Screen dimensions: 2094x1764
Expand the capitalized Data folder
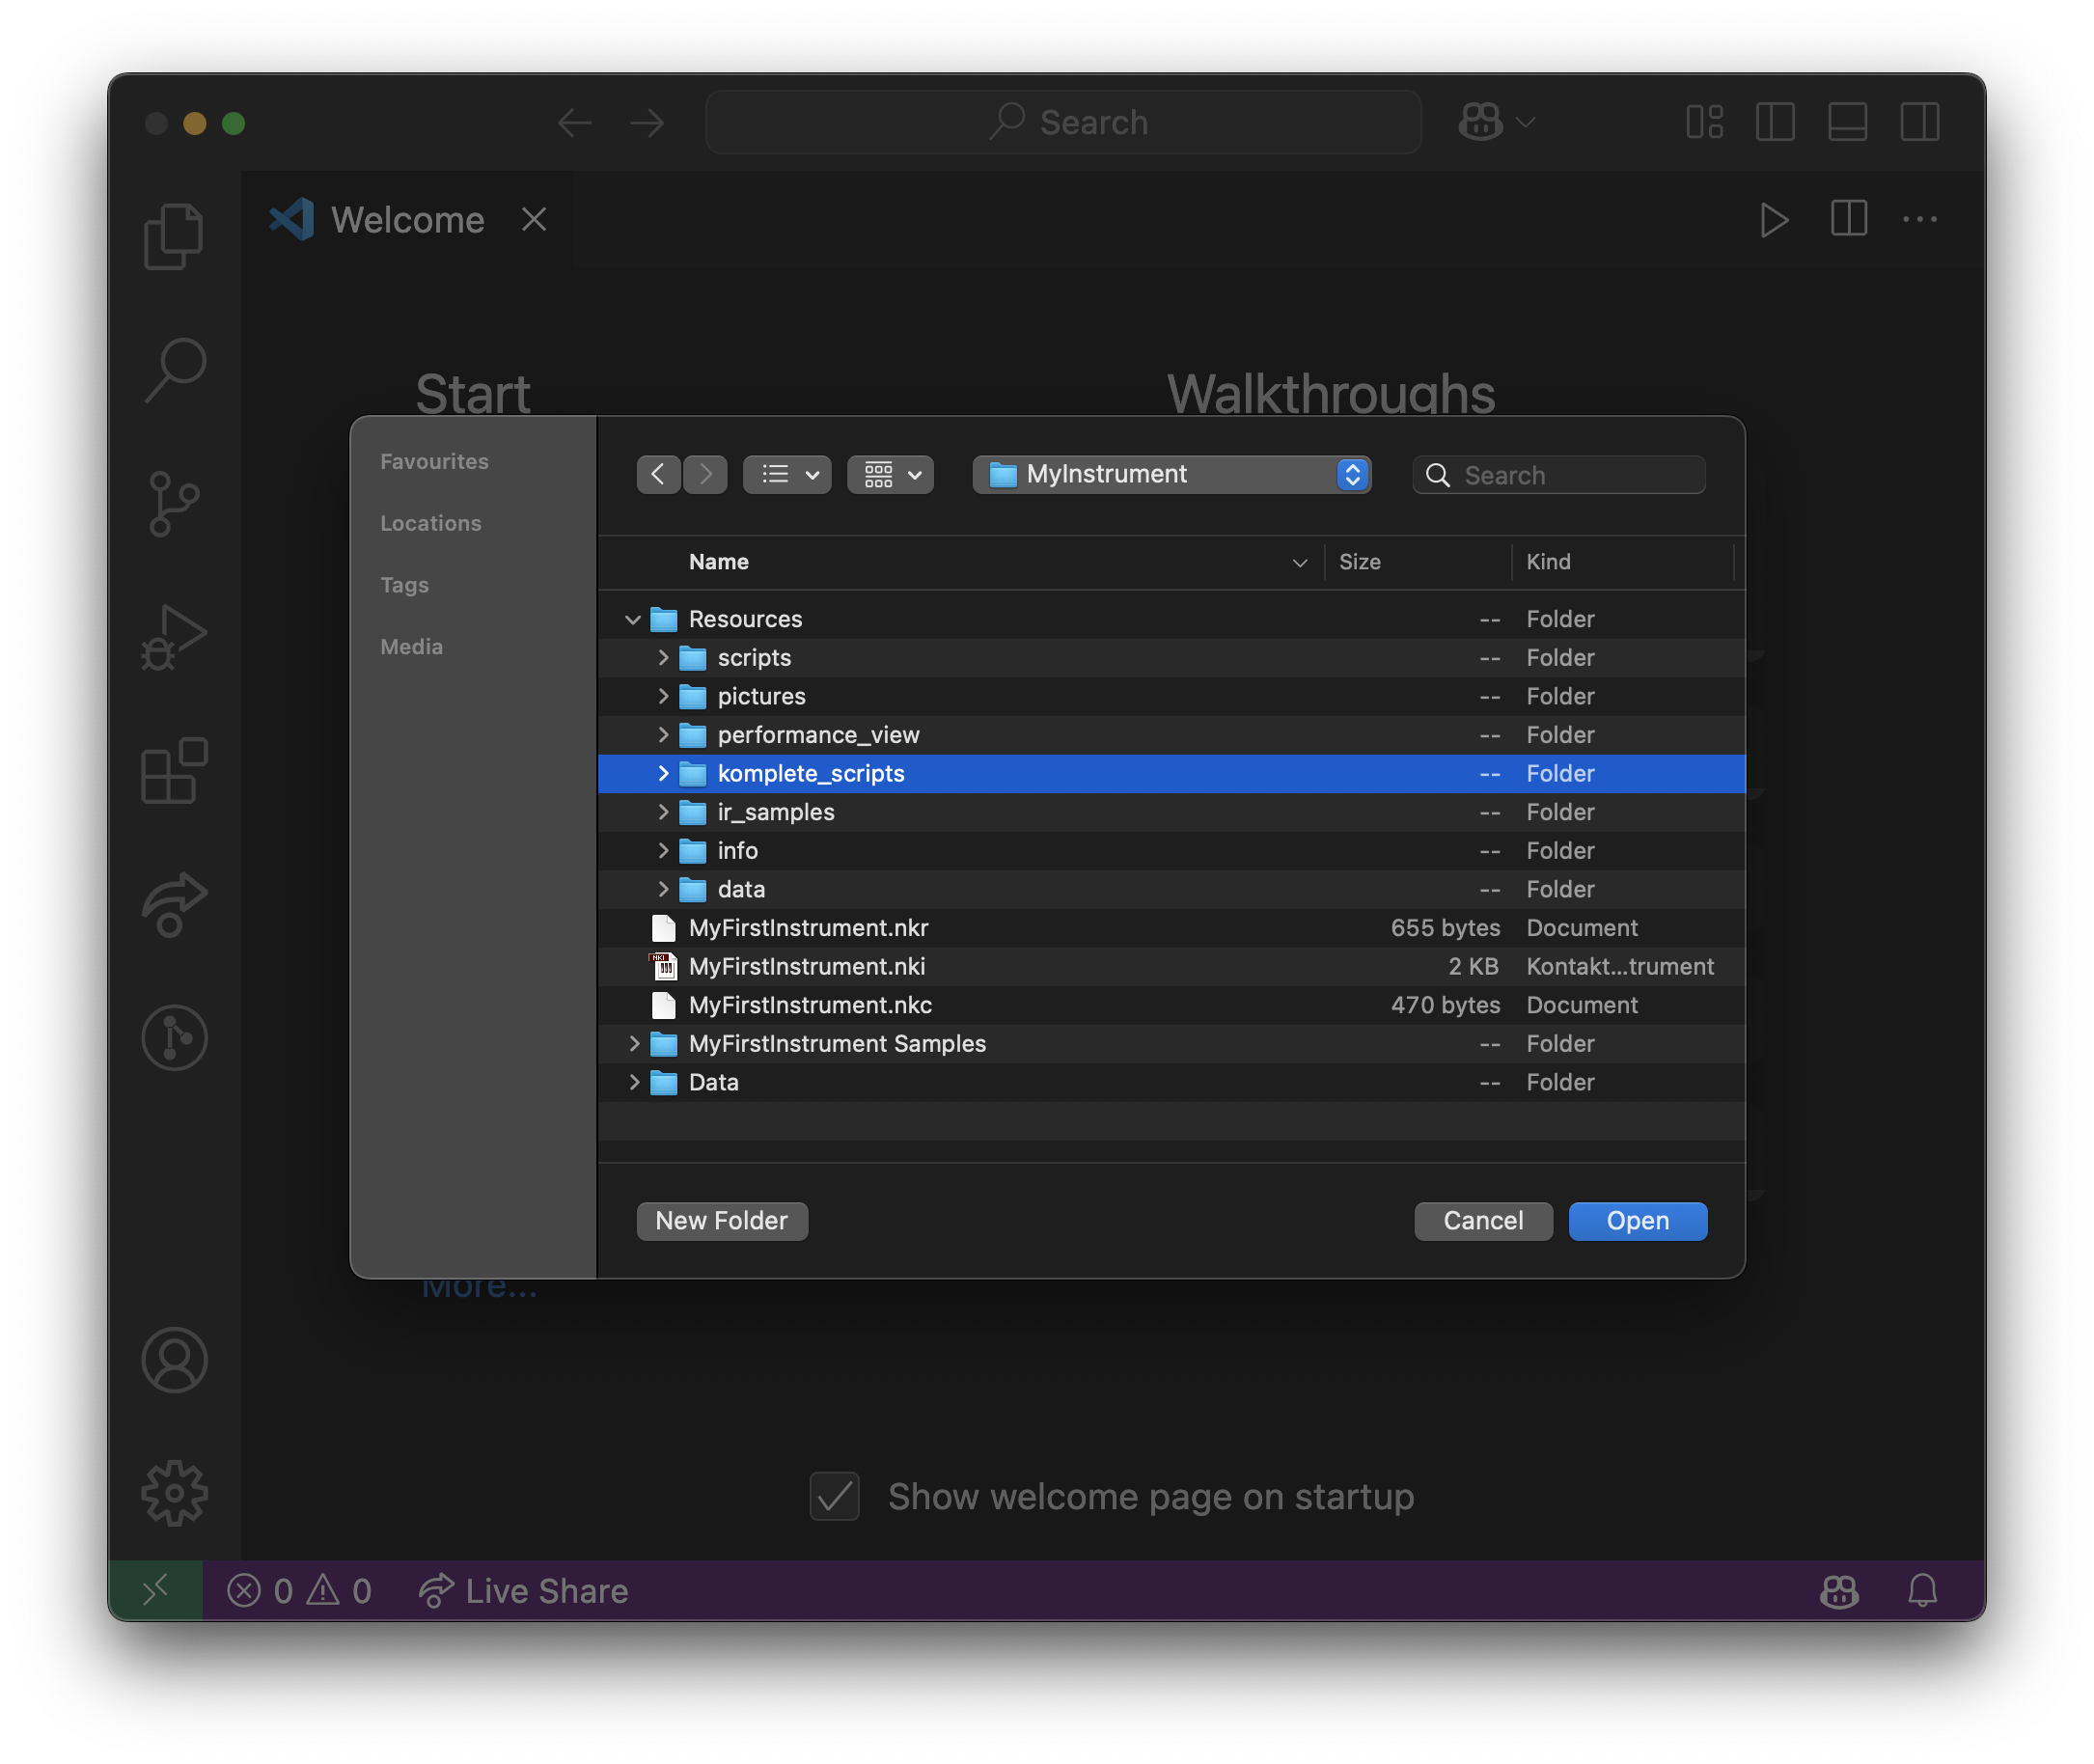633,1082
